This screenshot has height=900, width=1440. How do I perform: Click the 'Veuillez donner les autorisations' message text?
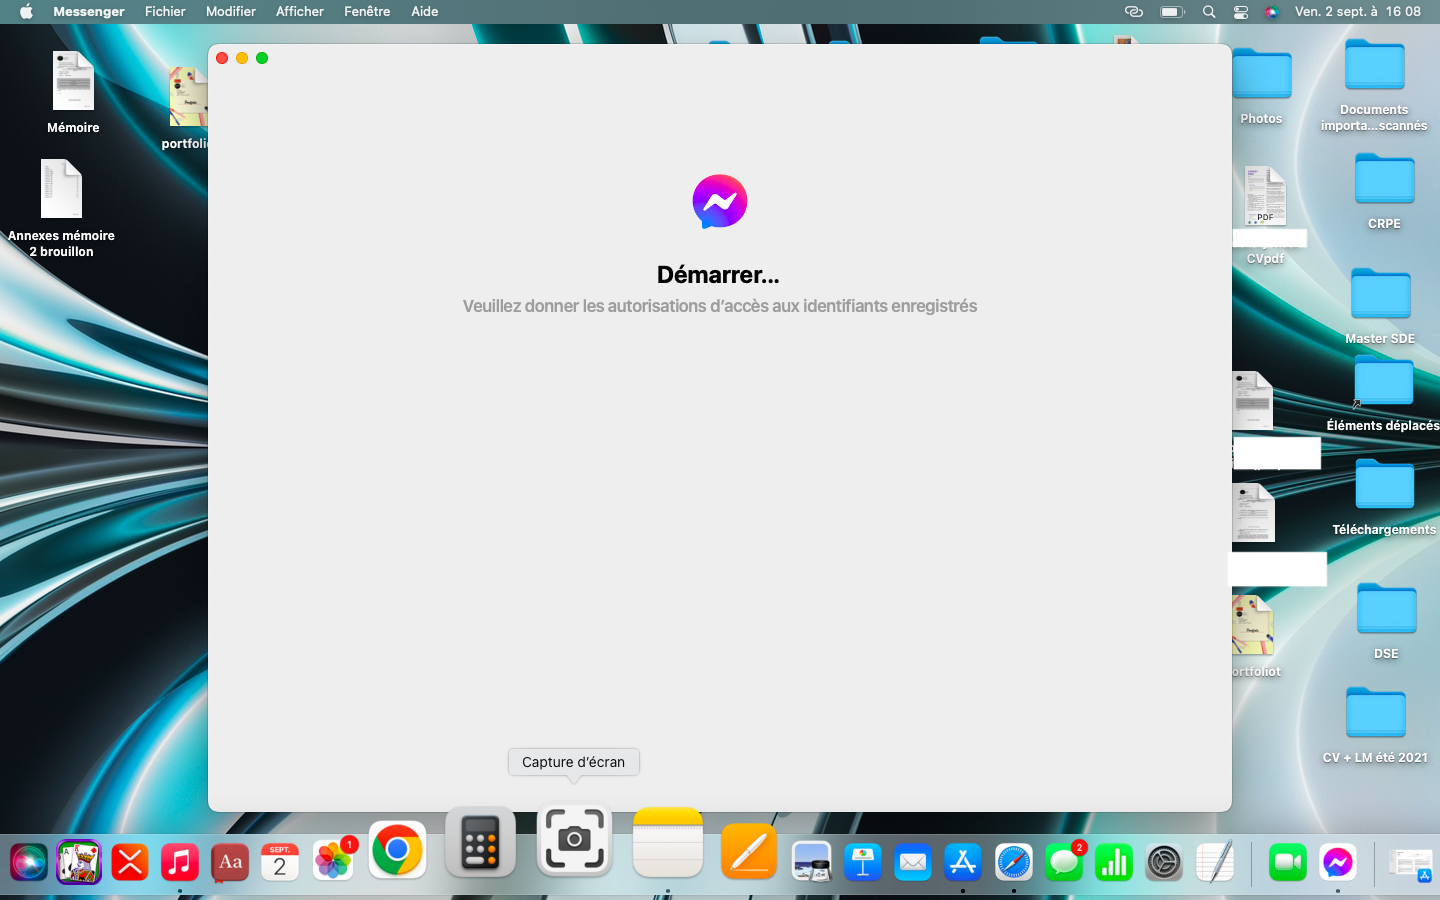tap(720, 306)
